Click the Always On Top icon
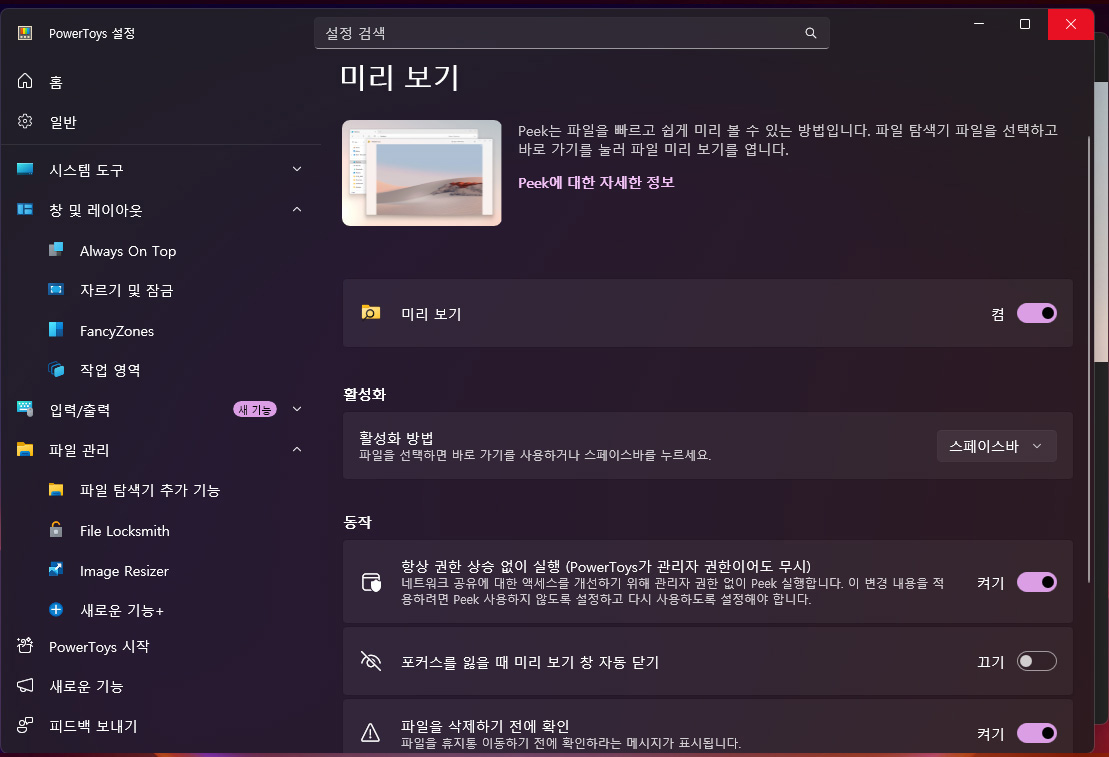This screenshot has width=1109, height=757. click(56, 250)
